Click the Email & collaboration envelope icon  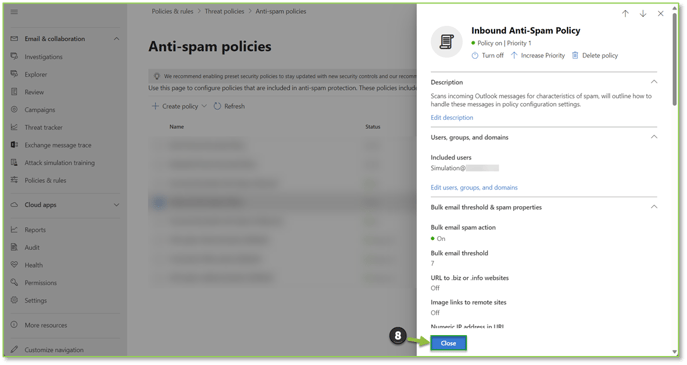click(14, 39)
